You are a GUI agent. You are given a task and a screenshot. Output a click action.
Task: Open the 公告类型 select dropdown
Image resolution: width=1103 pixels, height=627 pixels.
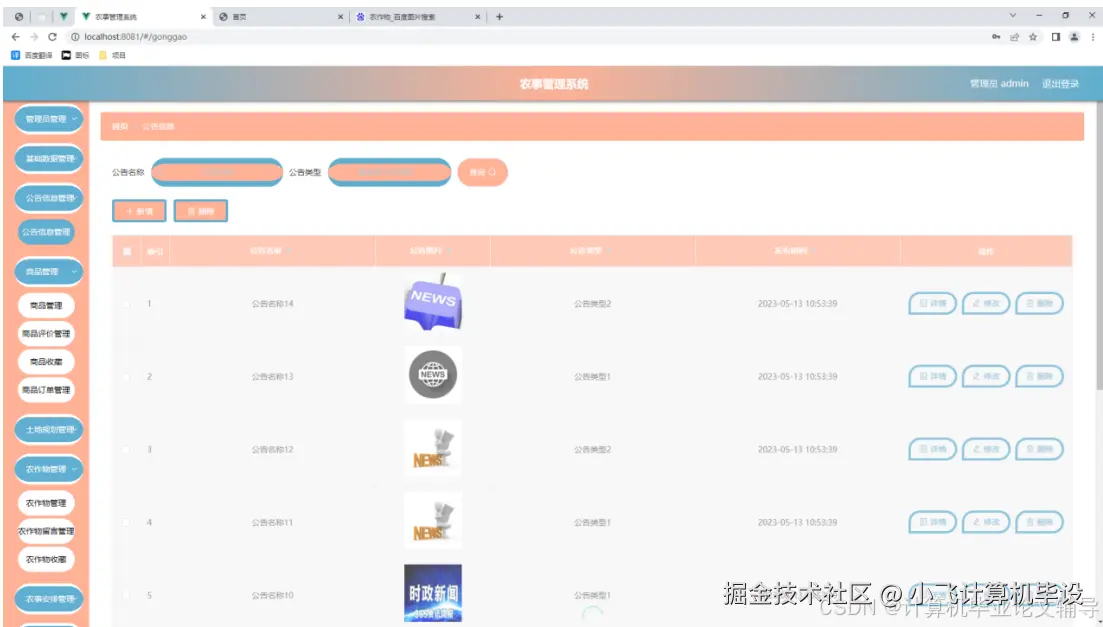click(390, 172)
